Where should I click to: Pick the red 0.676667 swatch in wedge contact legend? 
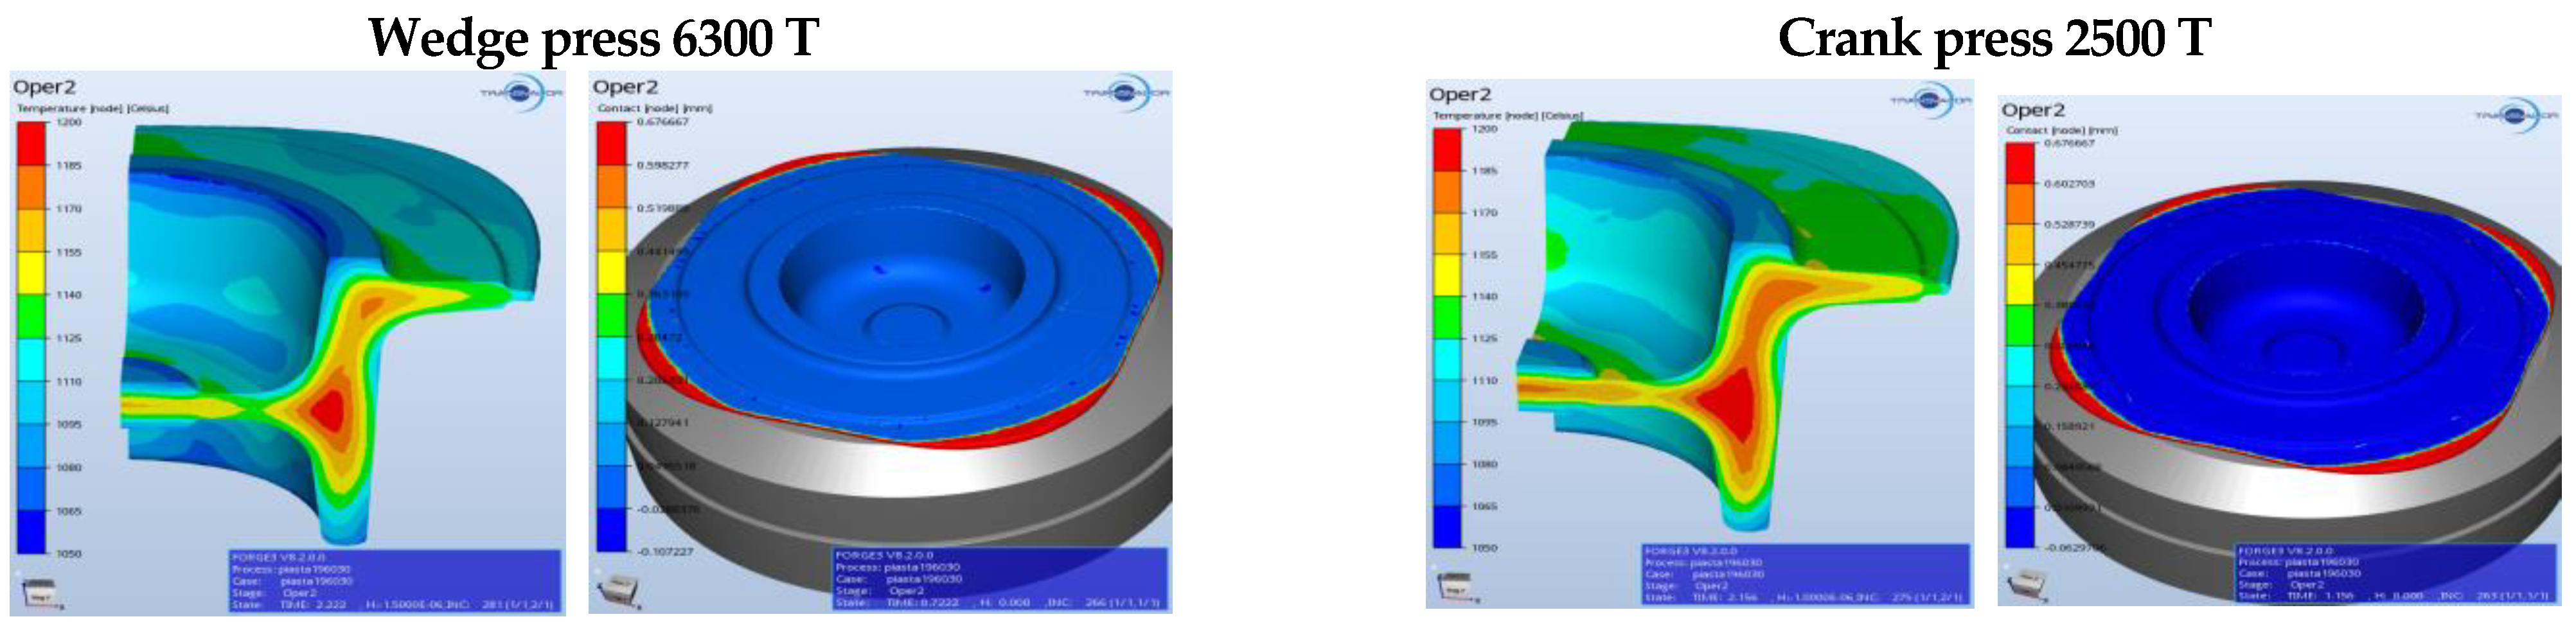(611, 143)
